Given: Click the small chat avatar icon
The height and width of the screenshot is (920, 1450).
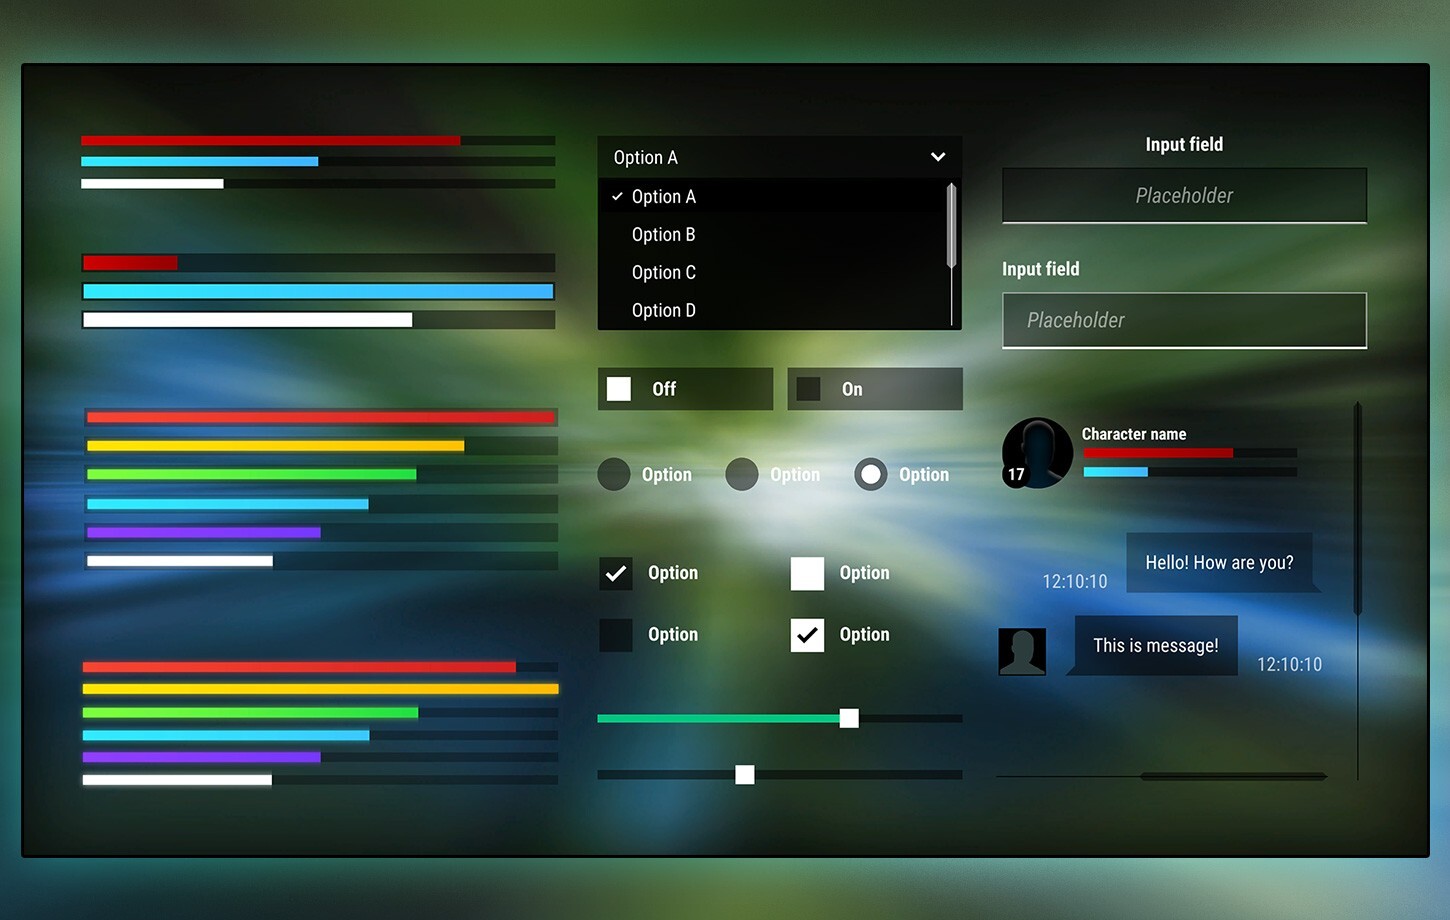Looking at the screenshot, I should pyautogui.click(x=1021, y=651).
